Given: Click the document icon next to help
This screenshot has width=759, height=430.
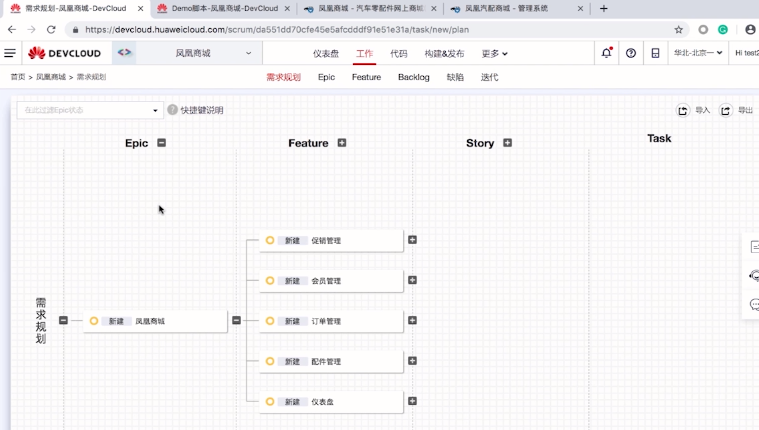Looking at the screenshot, I should click(655, 53).
